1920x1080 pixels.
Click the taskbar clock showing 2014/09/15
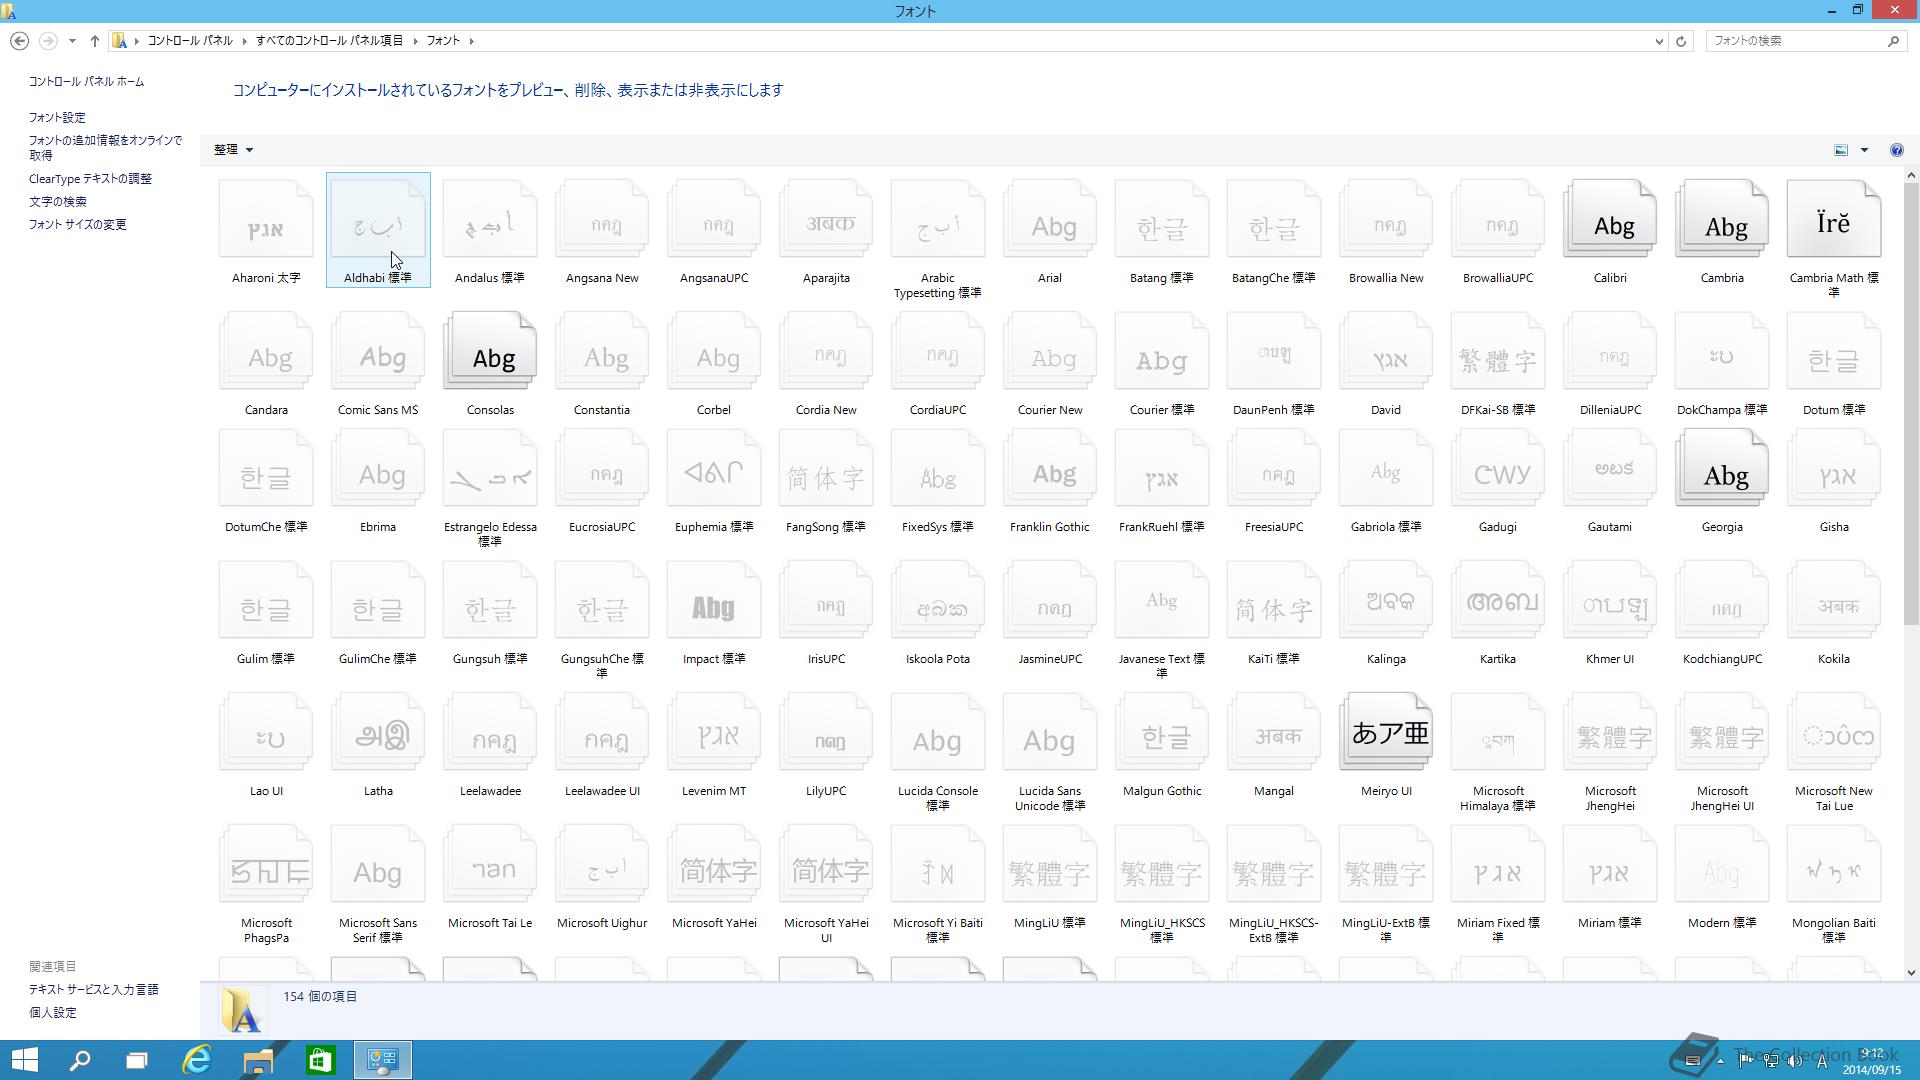point(1871,1062)
